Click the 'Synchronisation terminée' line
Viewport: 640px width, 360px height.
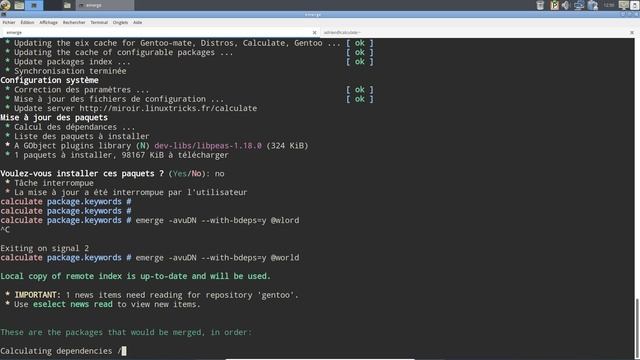(x=70, y=71)
